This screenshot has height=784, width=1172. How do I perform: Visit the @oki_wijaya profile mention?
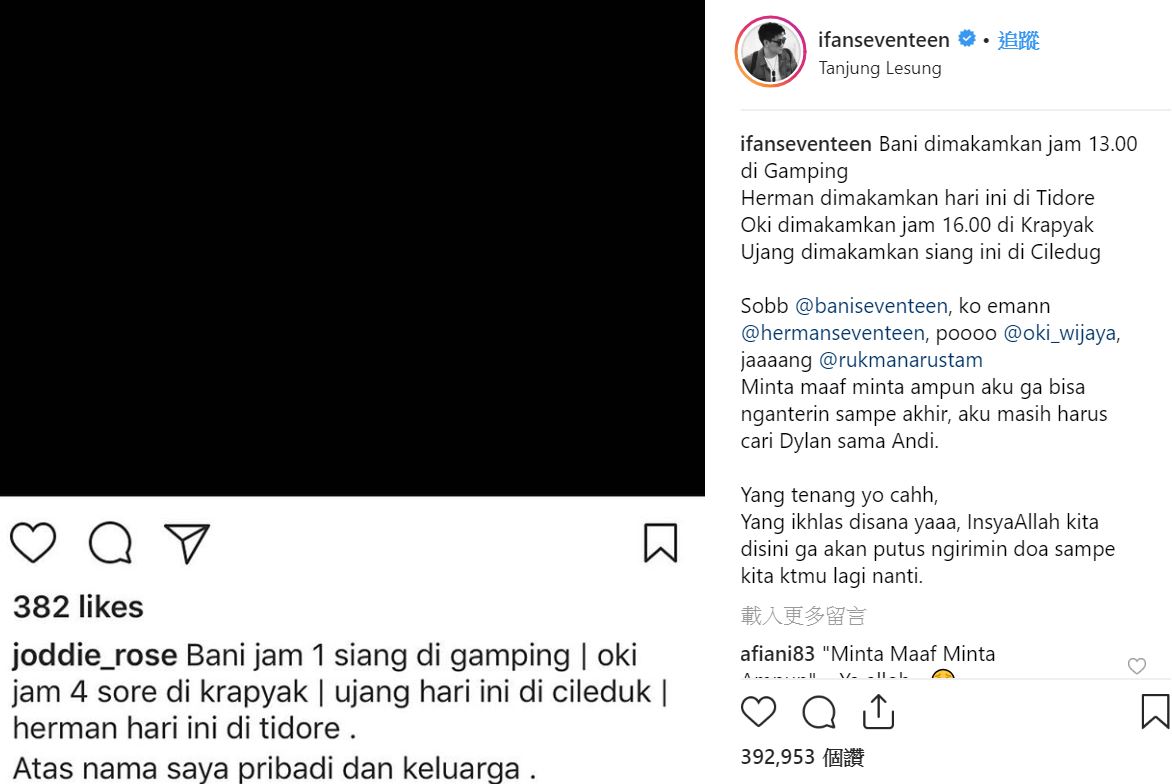click(x=1059, y=333)
